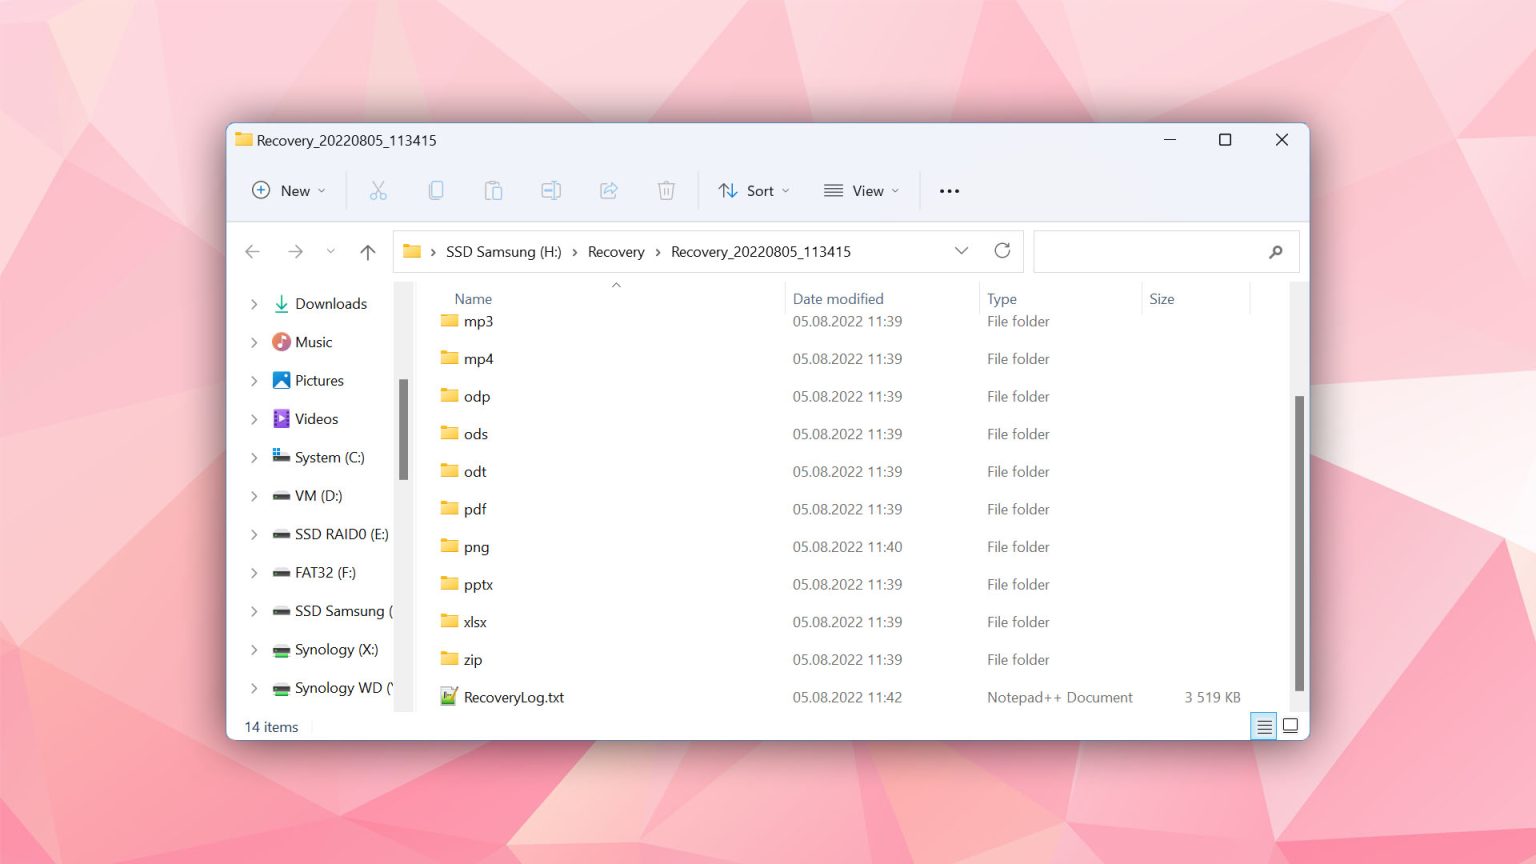Start a search with the magnifier icon

coord(1275,252)
